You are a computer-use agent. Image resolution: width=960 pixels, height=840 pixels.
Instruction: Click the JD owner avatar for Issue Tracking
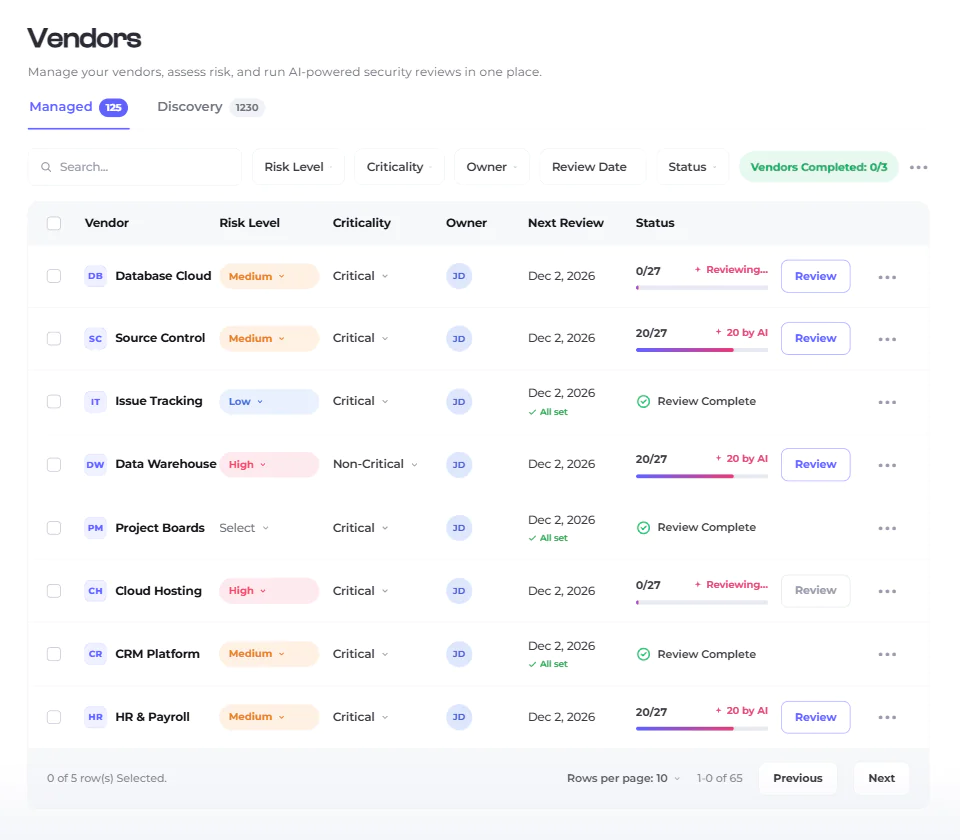pos(459,402)
